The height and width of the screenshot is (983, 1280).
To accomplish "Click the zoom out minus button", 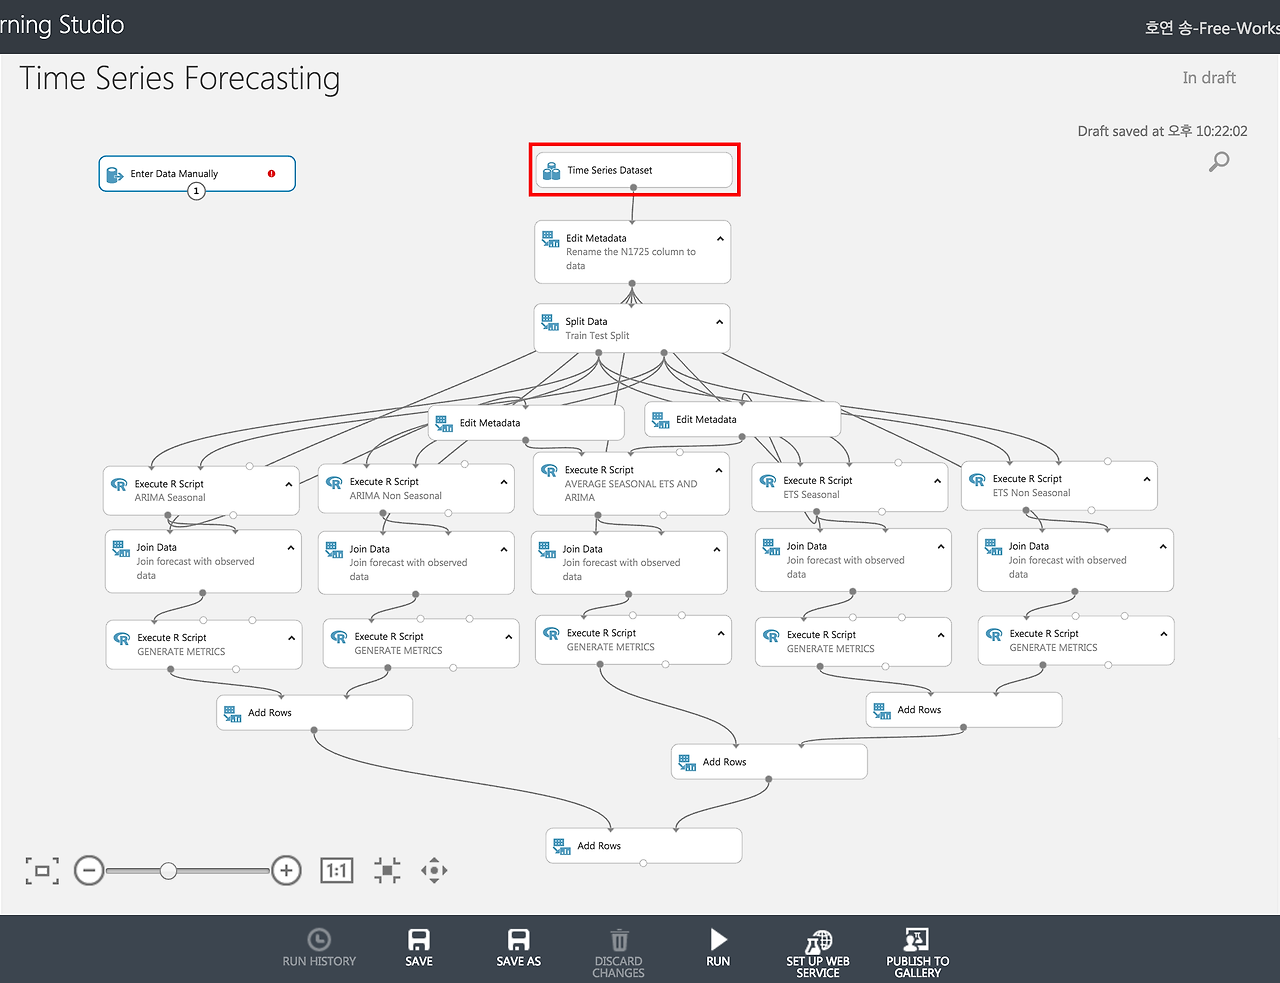I will pyautogui.click(x=89, y=871).
